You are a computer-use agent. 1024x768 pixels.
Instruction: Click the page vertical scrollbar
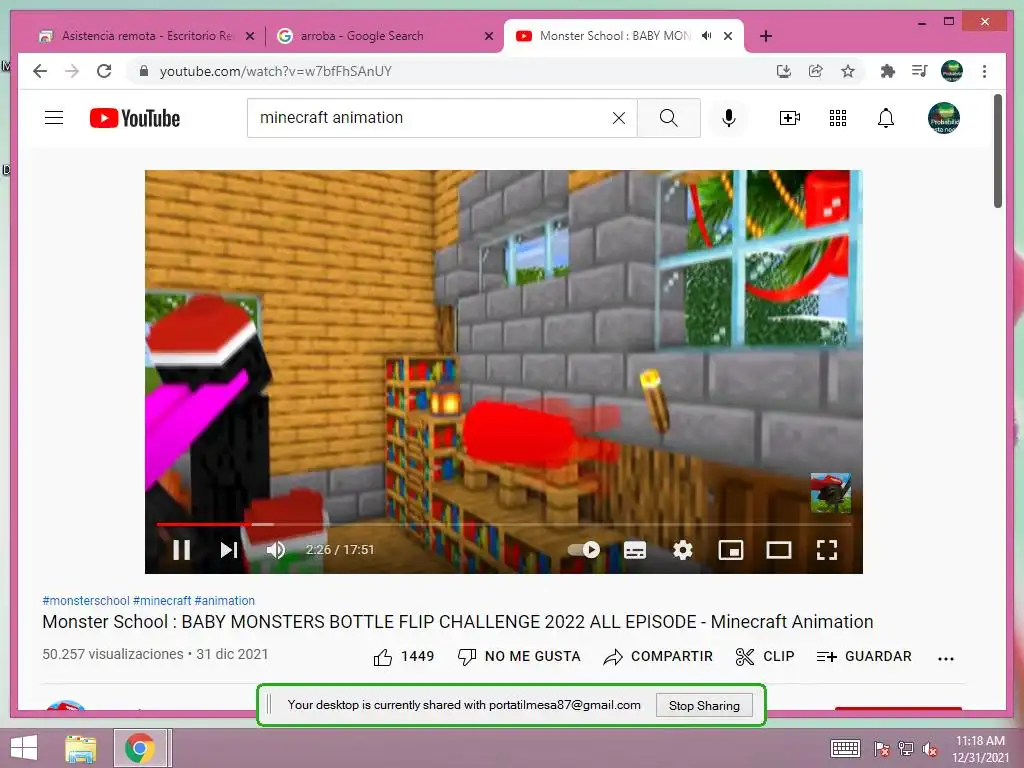coord(998,152)
